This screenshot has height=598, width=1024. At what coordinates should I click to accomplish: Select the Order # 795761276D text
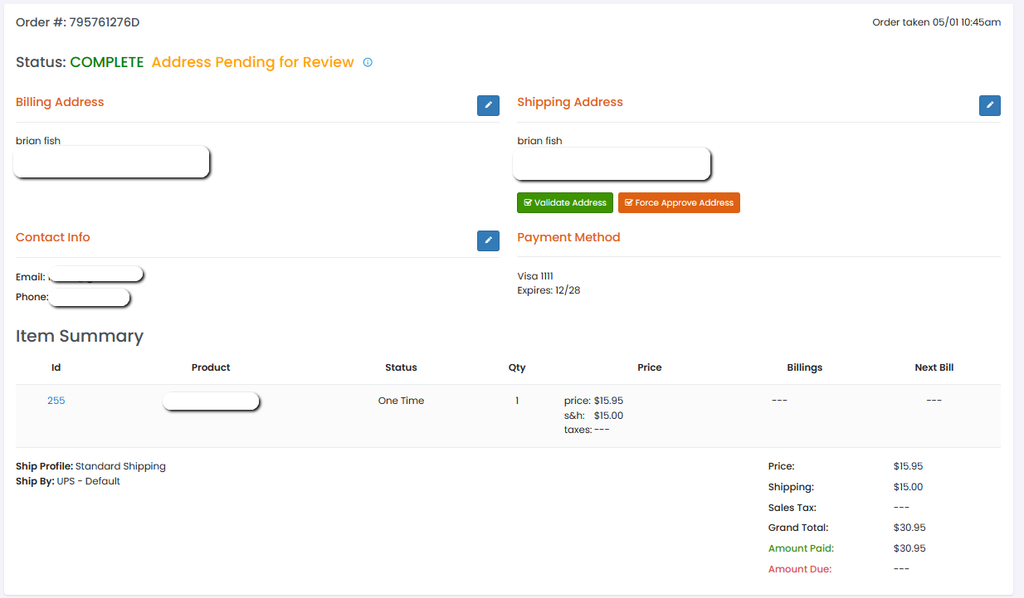pyautogui.click(x=78, y=22)
